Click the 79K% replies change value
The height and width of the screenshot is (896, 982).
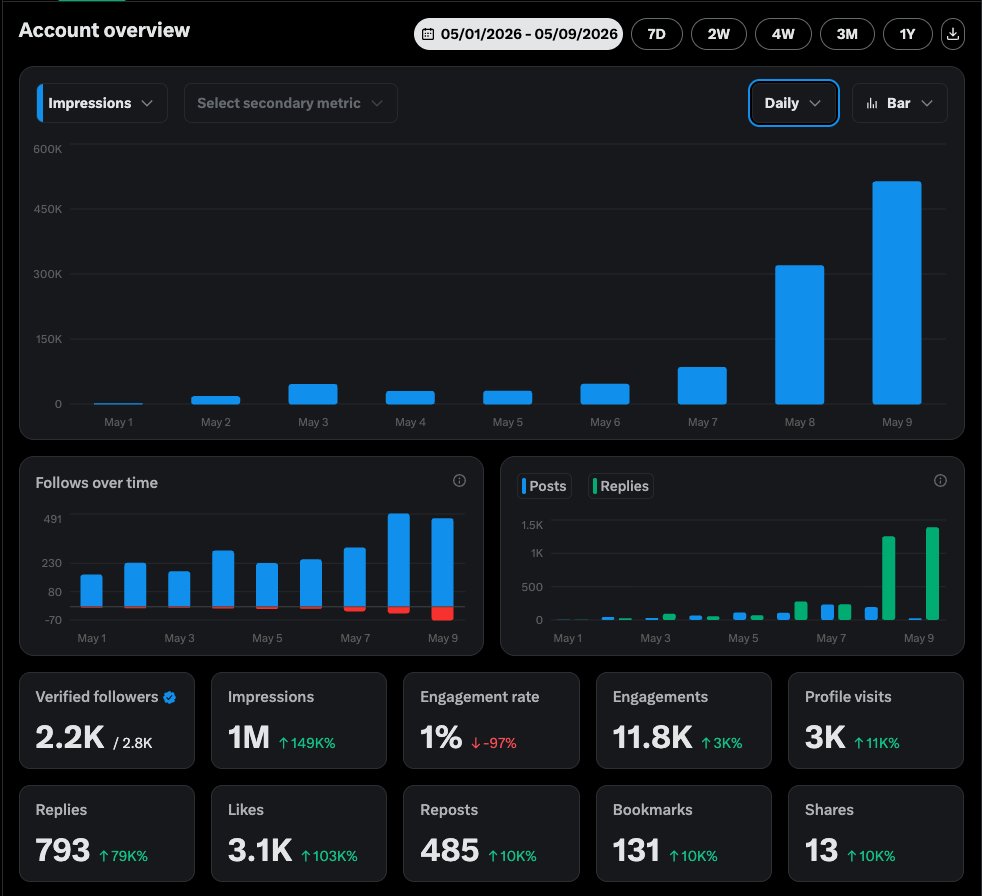[123, 856]
